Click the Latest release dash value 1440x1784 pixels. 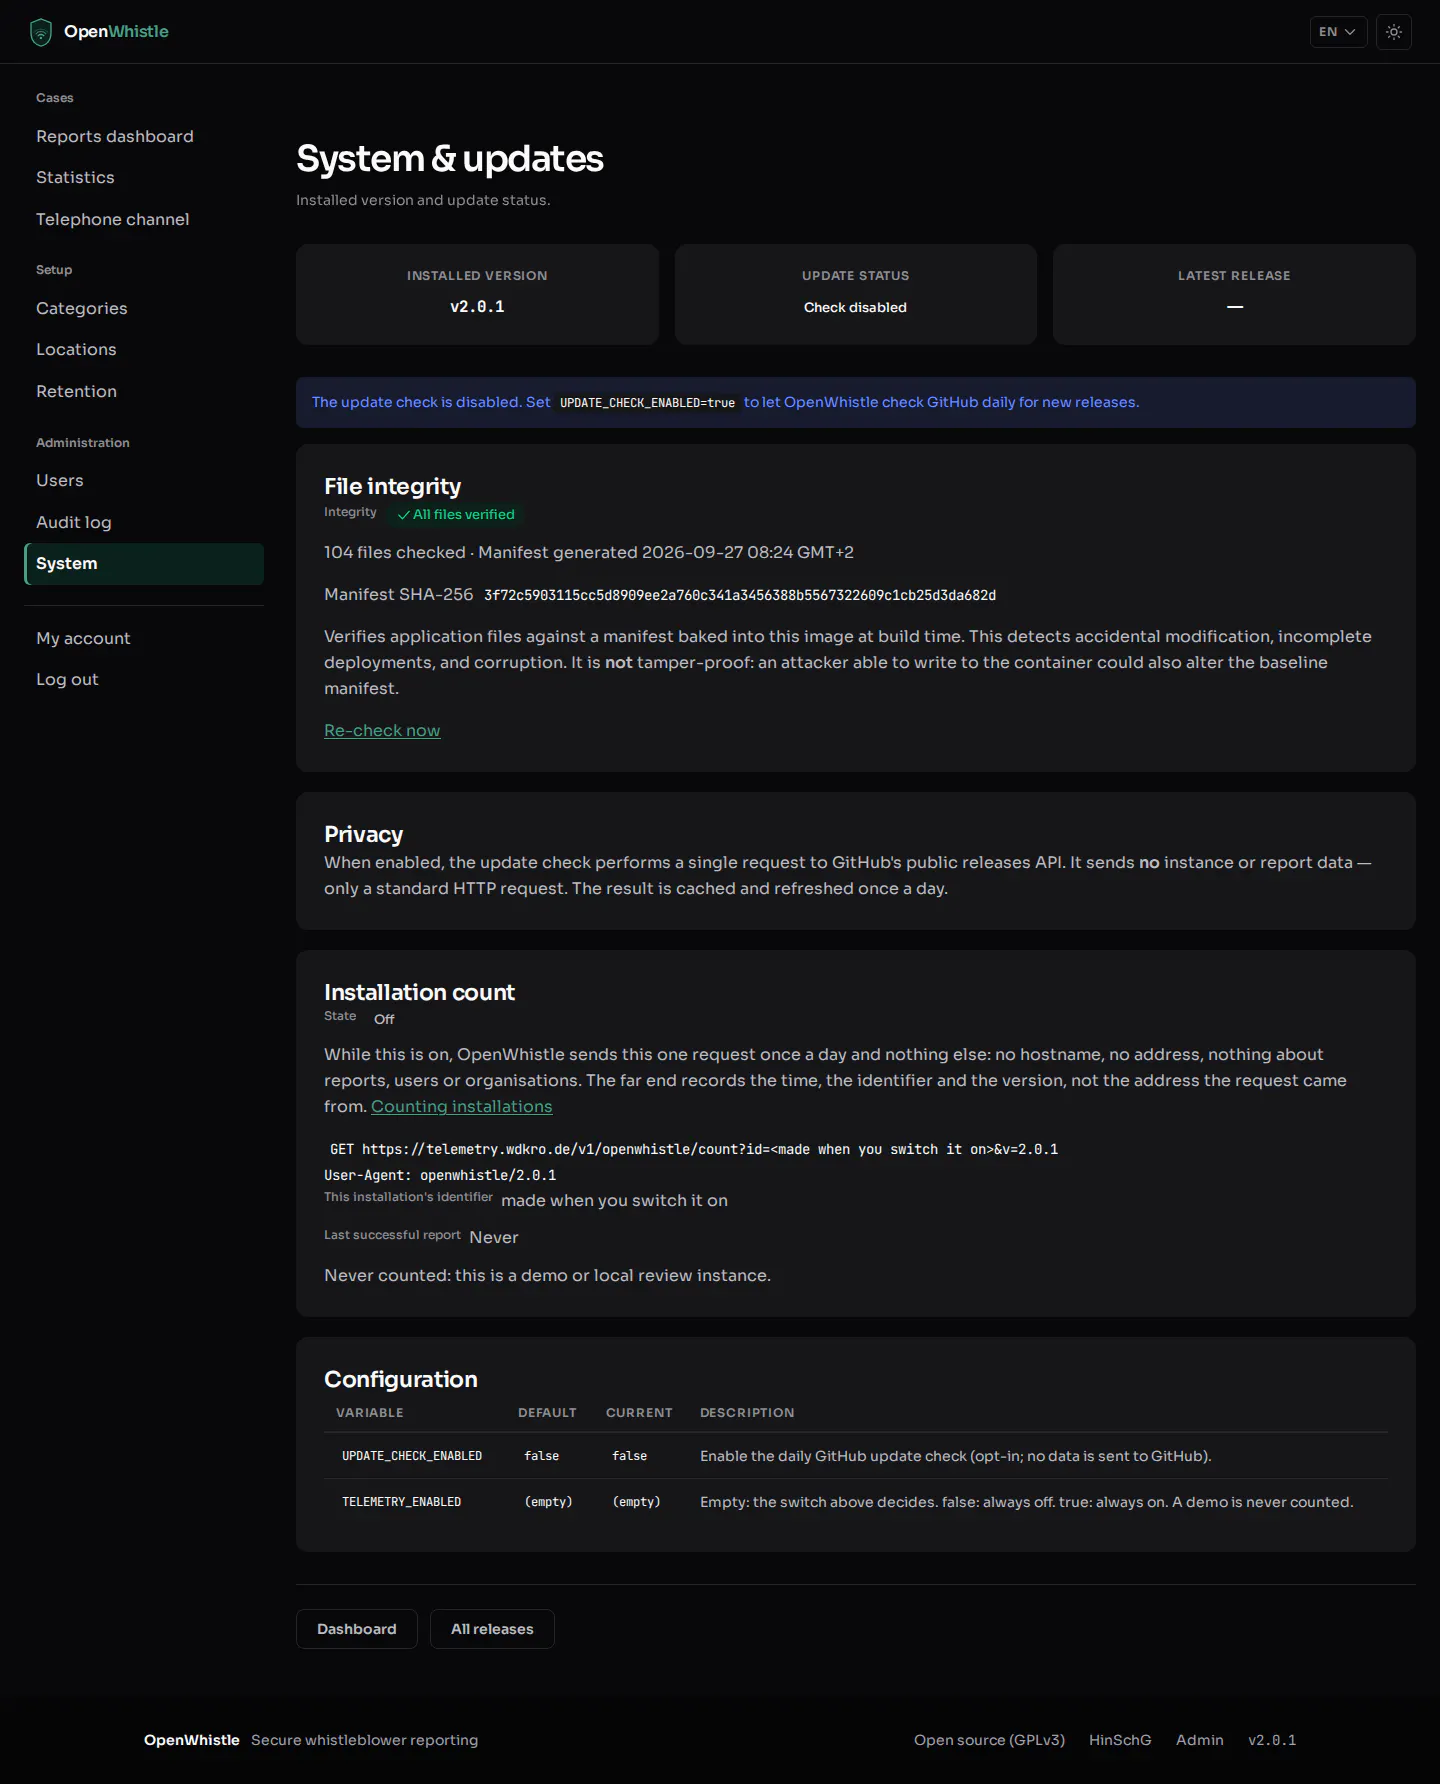coord(1235,307)
